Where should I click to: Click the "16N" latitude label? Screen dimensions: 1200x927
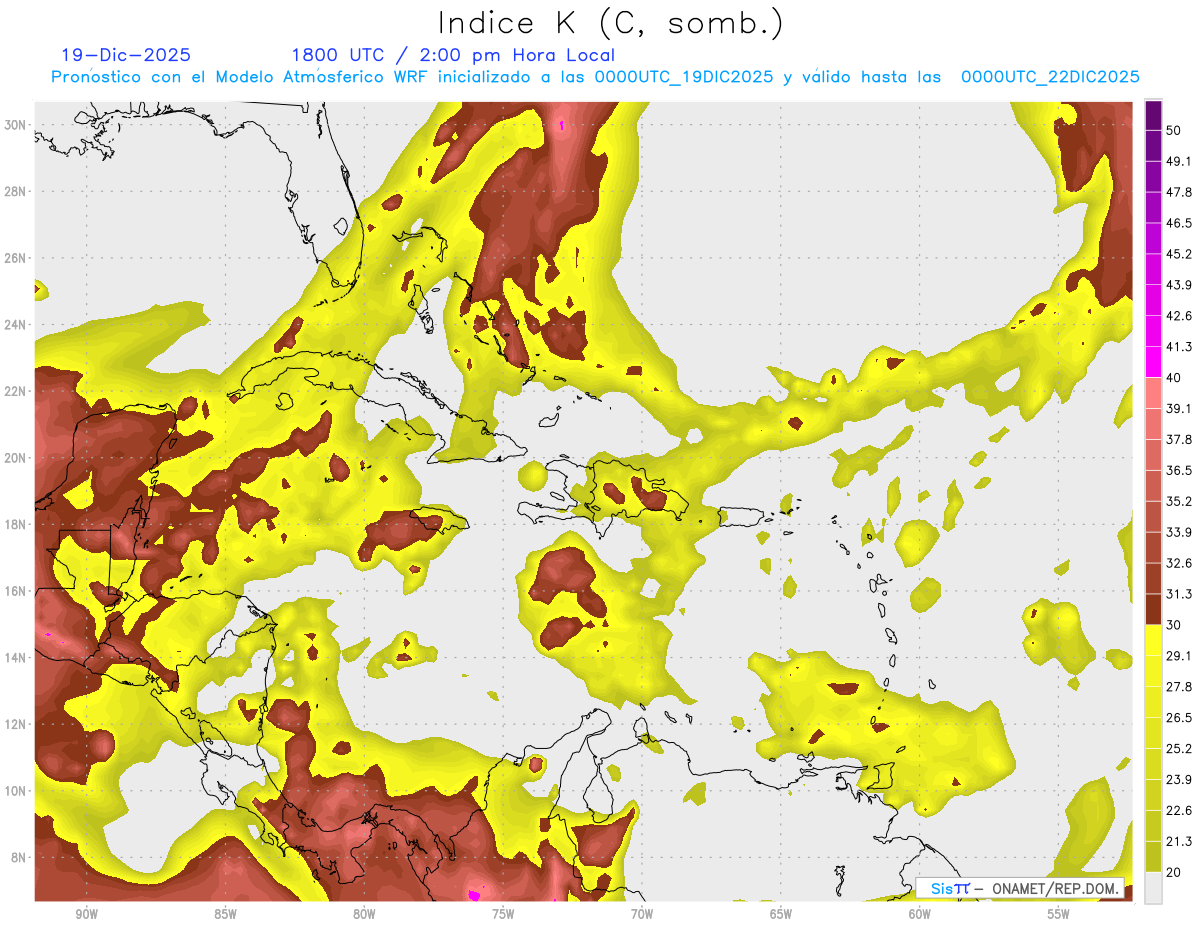click(x=15, y=591)
